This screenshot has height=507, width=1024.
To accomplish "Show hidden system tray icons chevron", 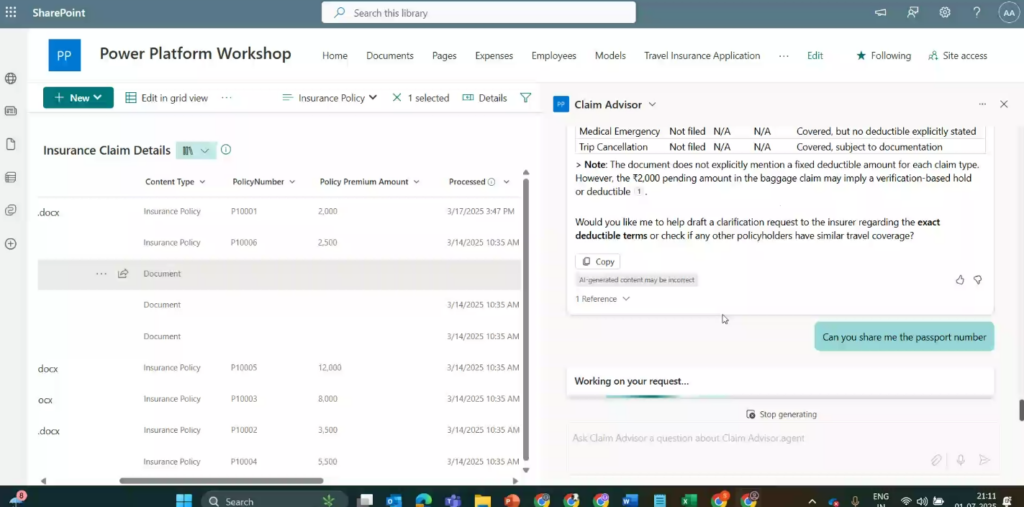I will click(812, 501).
